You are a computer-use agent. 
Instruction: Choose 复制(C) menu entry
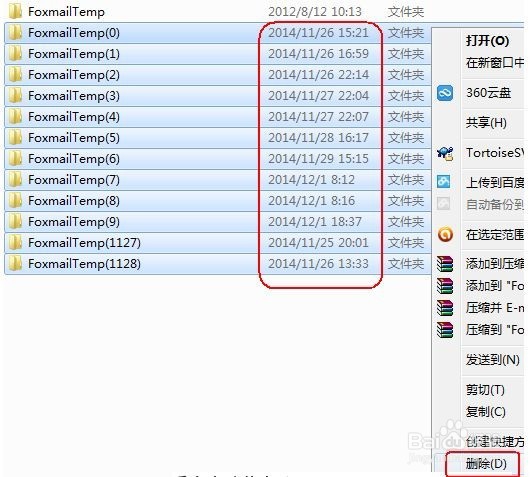(486, 412)
